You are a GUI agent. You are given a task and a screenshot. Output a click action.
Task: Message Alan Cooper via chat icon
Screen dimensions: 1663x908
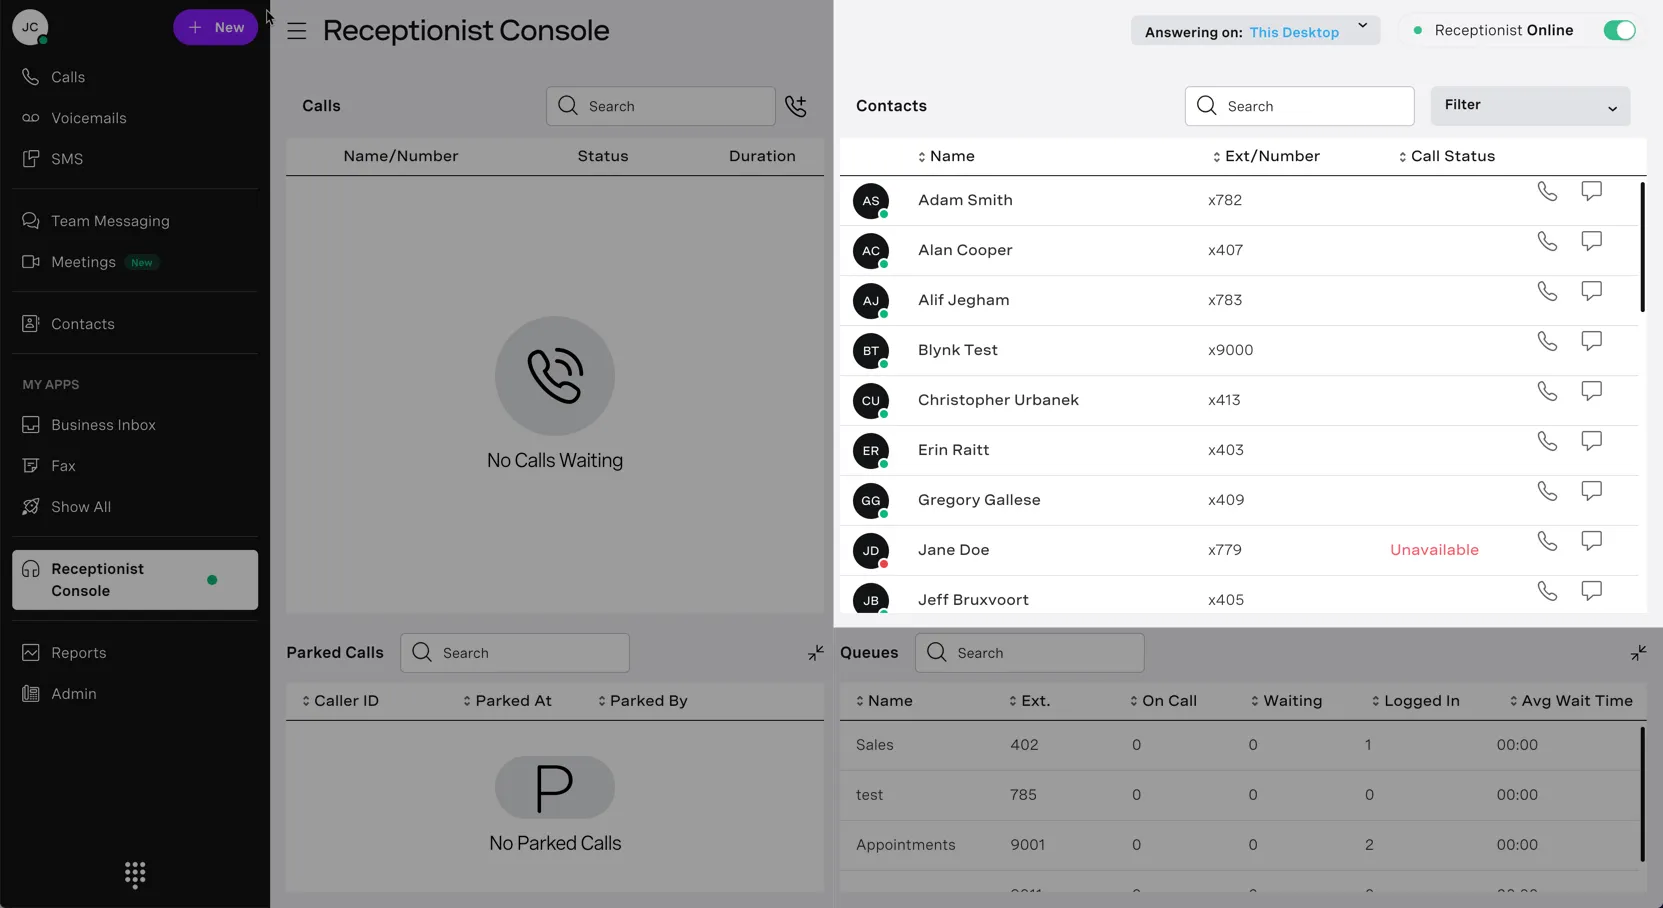(x=1591, y=241)
